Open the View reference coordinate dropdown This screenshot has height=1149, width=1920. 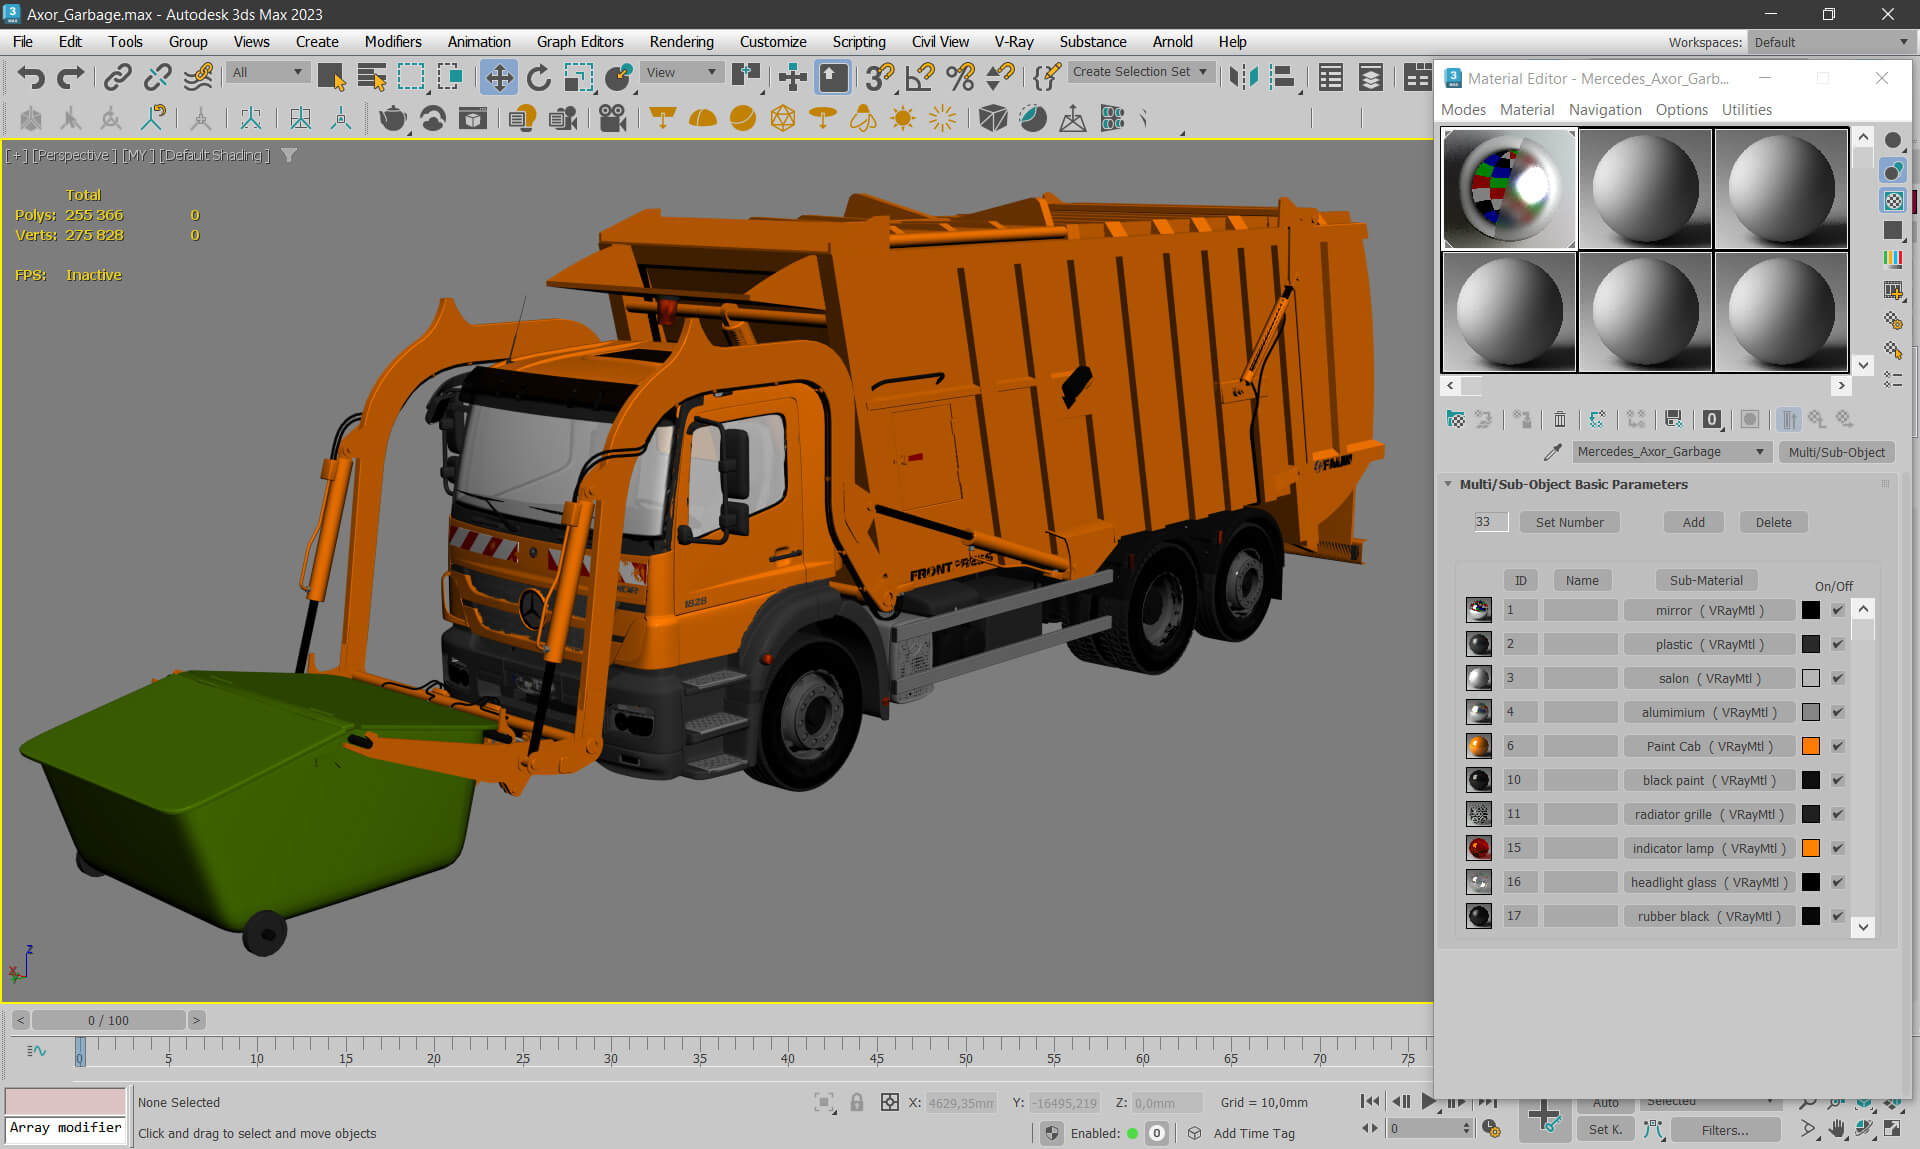click(682, 72)
